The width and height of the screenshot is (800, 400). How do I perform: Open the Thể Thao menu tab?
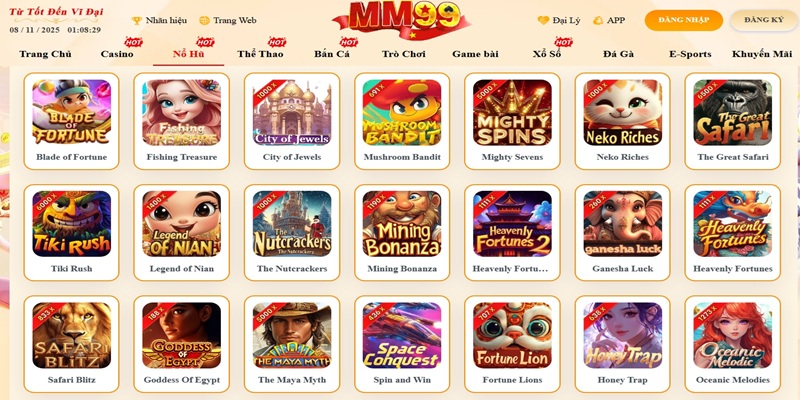[260, 54]
